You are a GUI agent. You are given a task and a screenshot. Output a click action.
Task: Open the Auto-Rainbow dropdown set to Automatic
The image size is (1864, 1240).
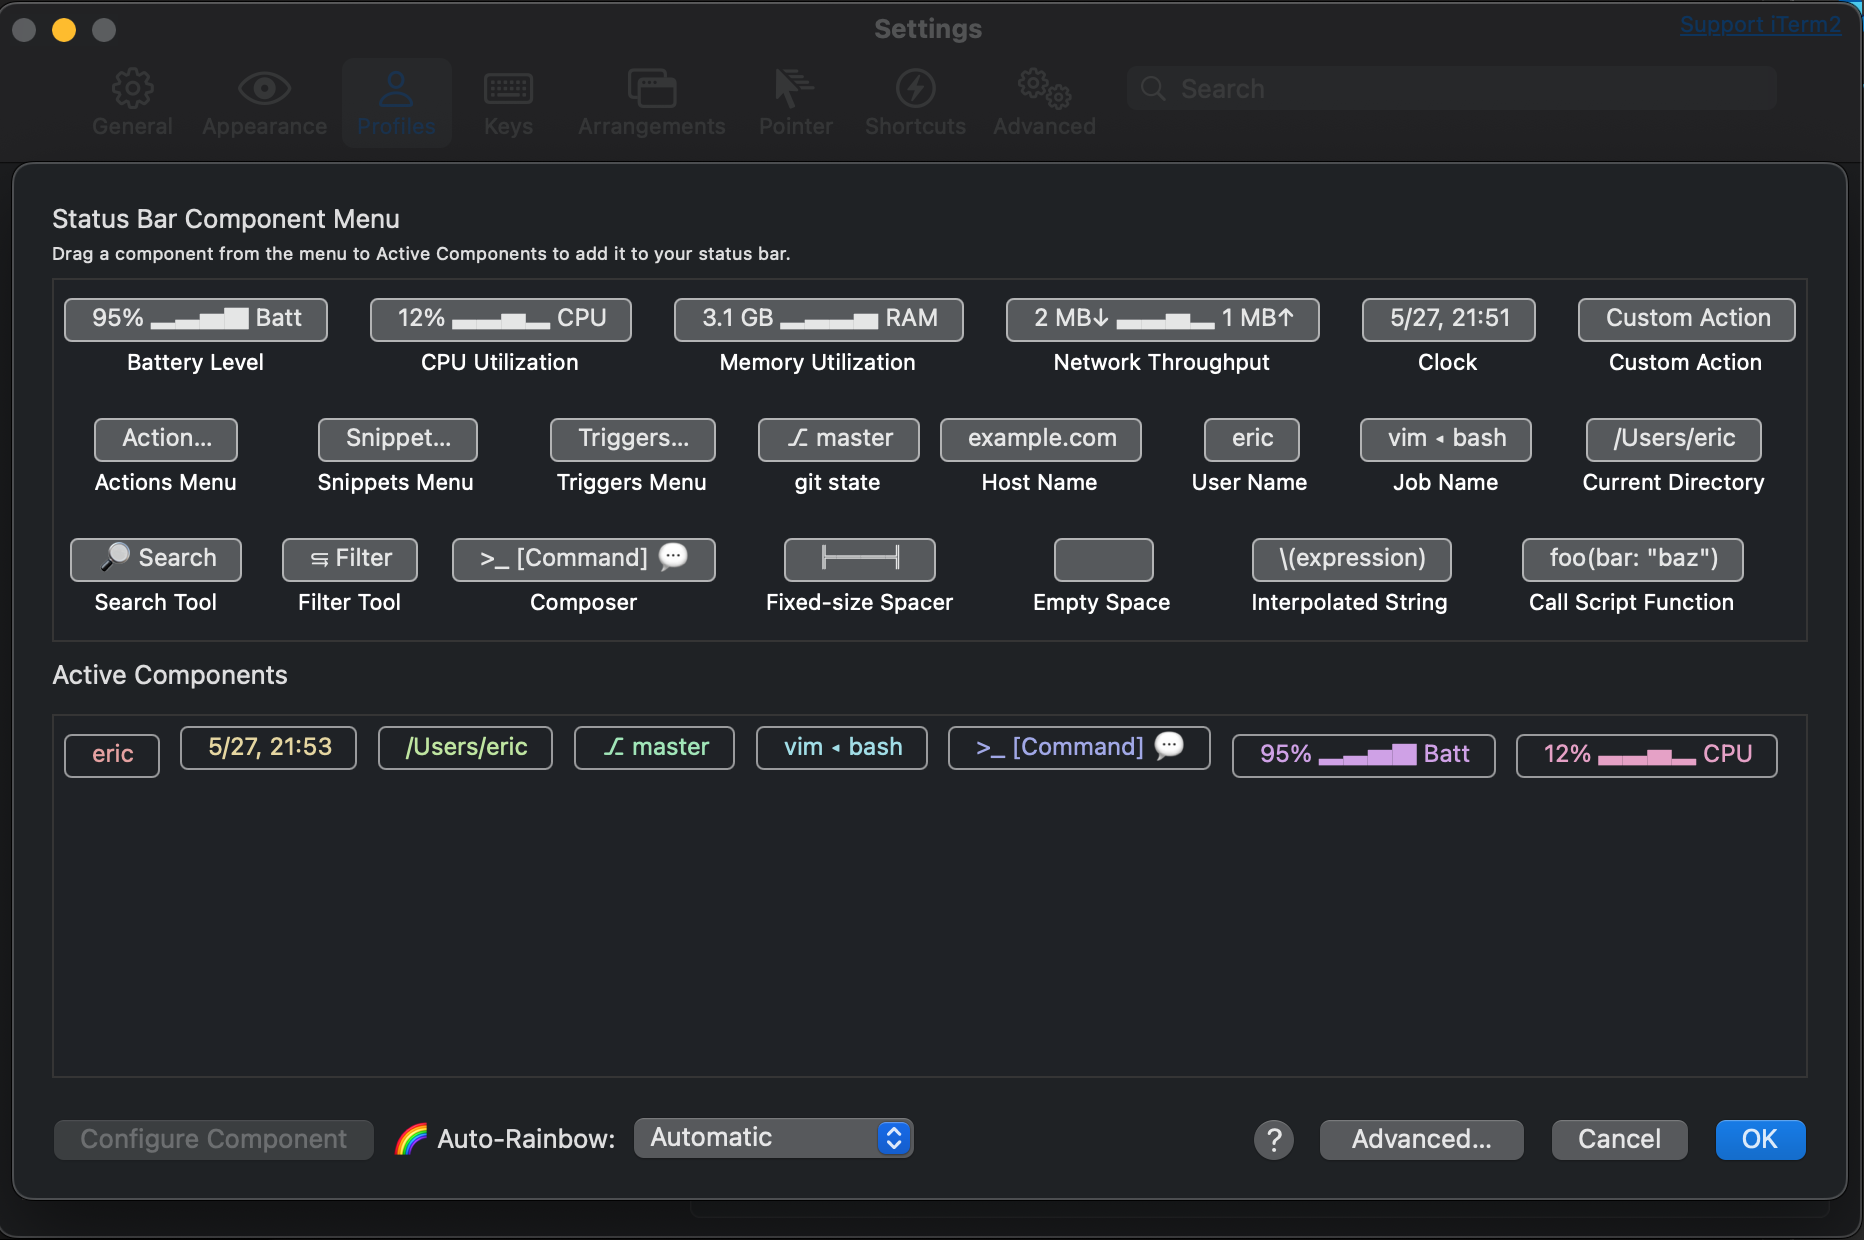pos(773,1138)
